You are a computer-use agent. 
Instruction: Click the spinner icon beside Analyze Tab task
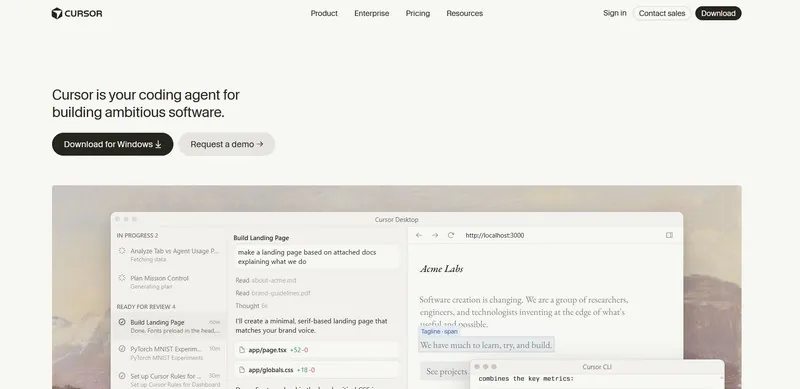point(122,251)
